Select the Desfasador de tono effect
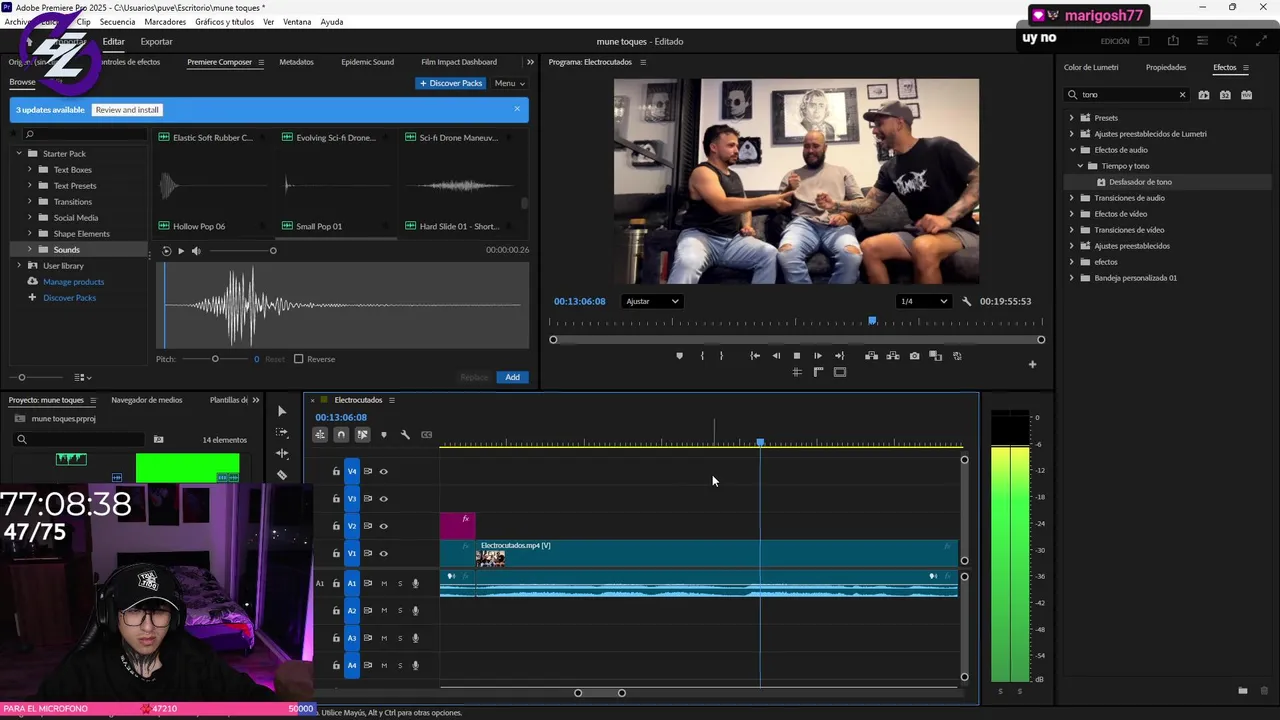This screenshot has height=720, width=1280. point(1140,182)
